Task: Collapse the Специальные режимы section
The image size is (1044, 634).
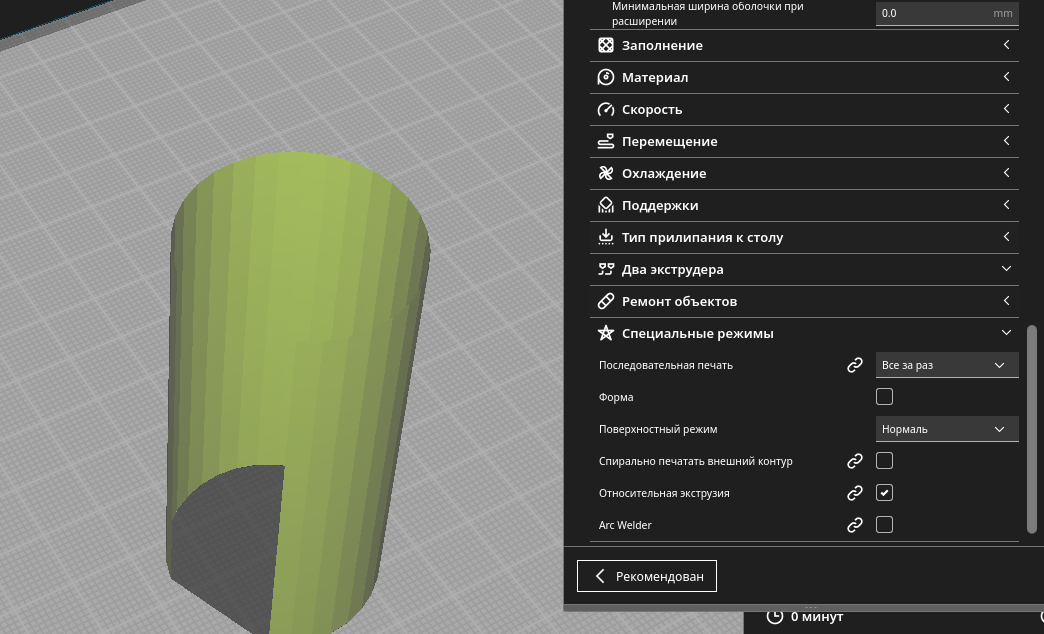Action: pyautogui.click(x=1006, y=333)
